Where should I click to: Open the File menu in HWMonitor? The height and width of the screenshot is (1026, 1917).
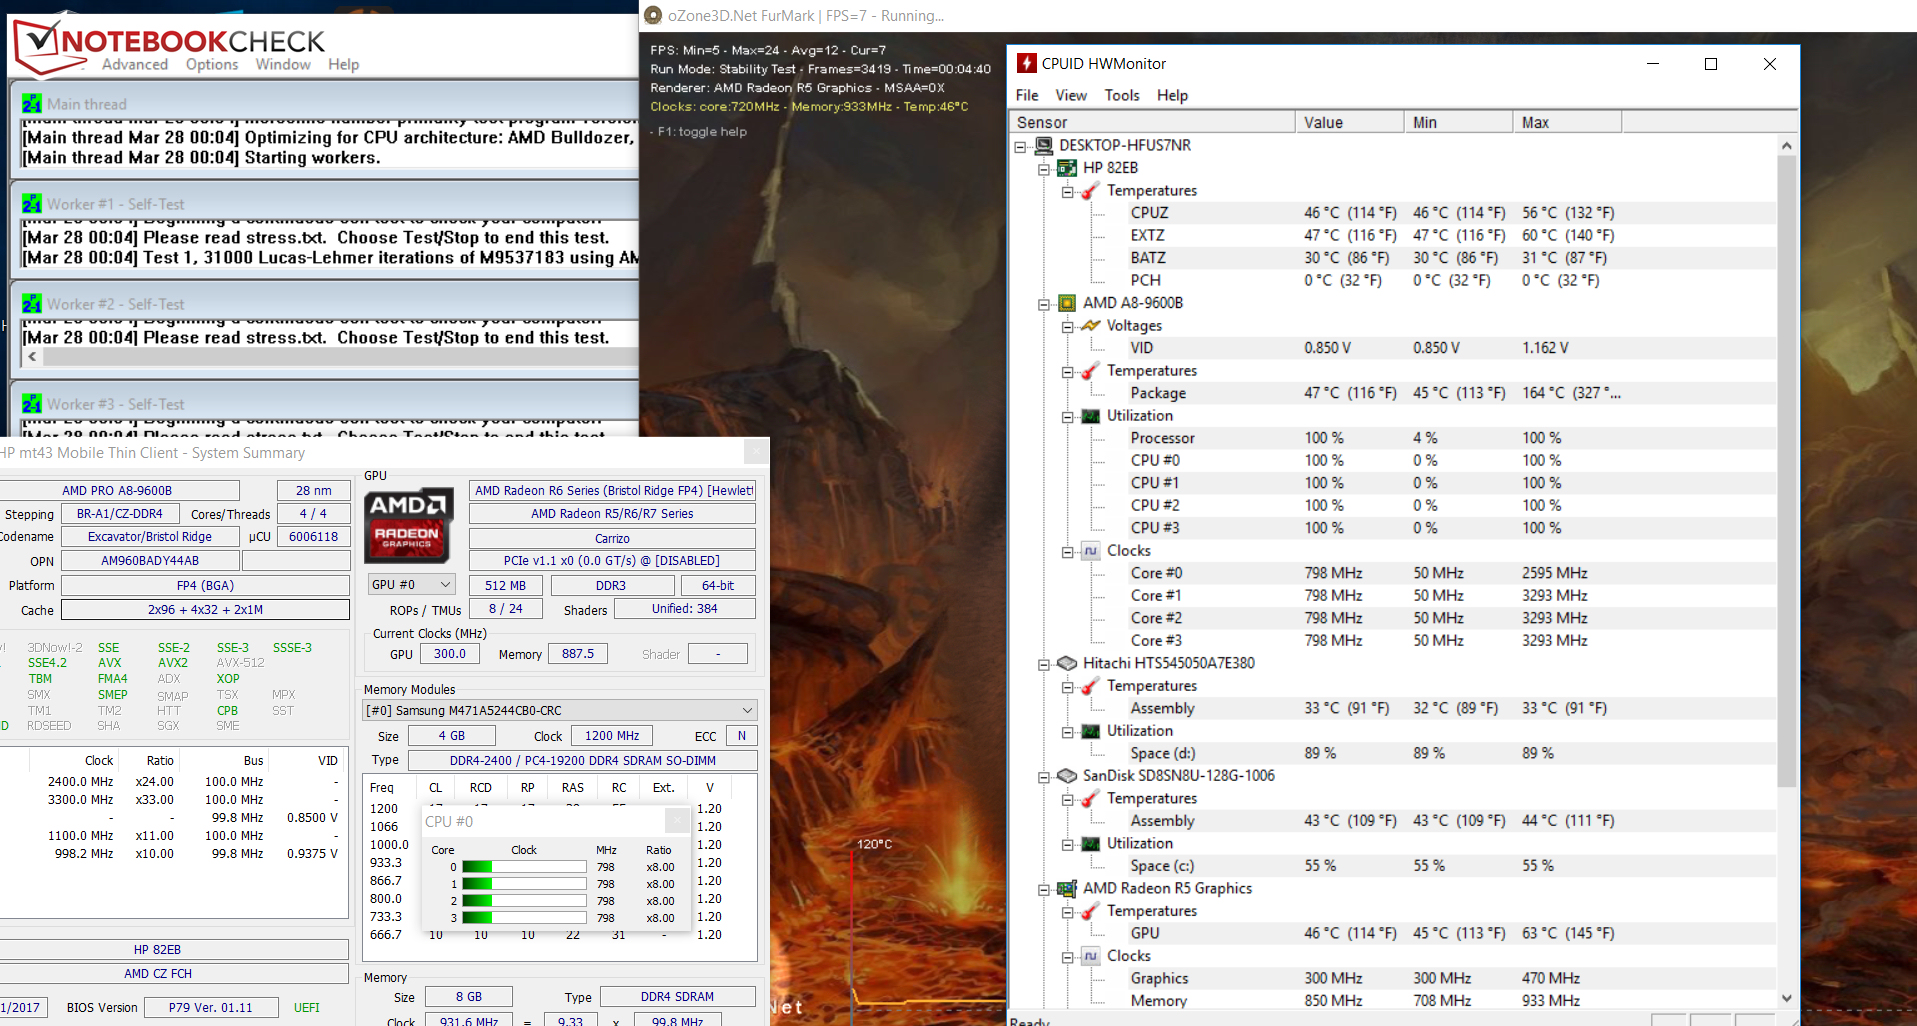coord(1027,95)
